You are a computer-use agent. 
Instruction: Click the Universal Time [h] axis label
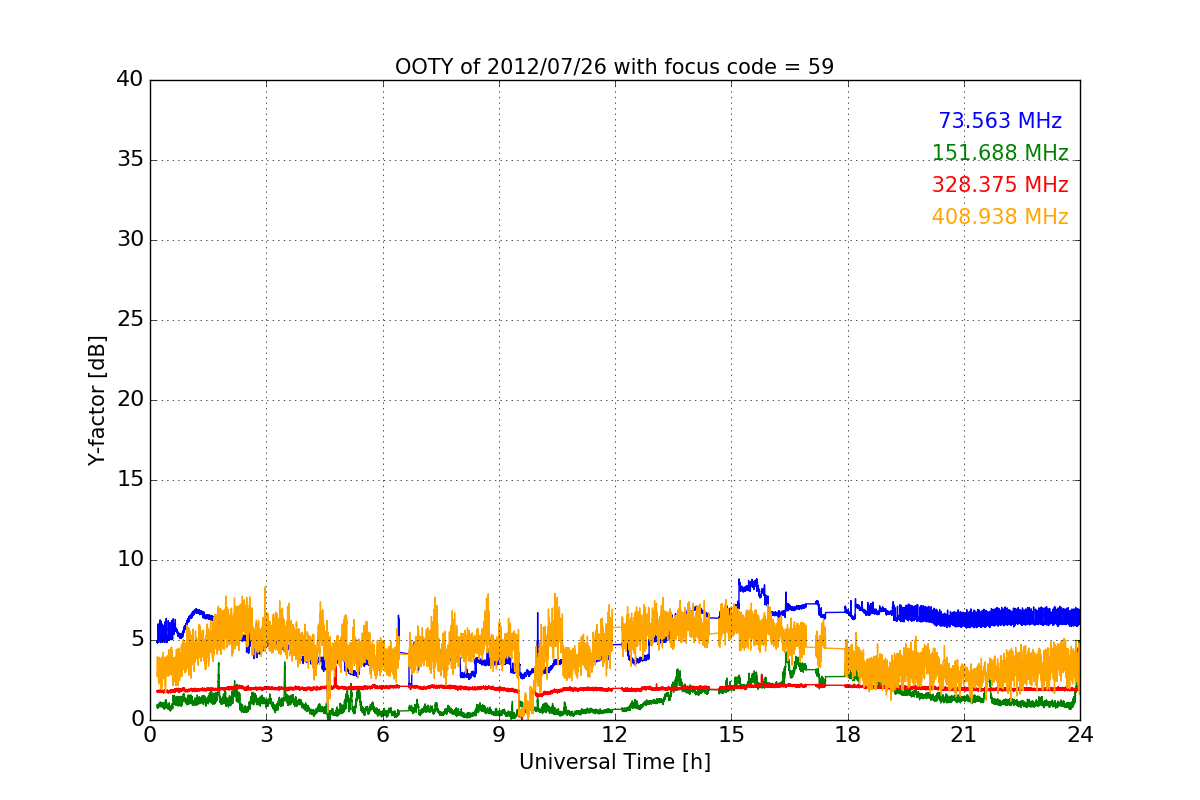pyautogui.click(x=614, y=762)
